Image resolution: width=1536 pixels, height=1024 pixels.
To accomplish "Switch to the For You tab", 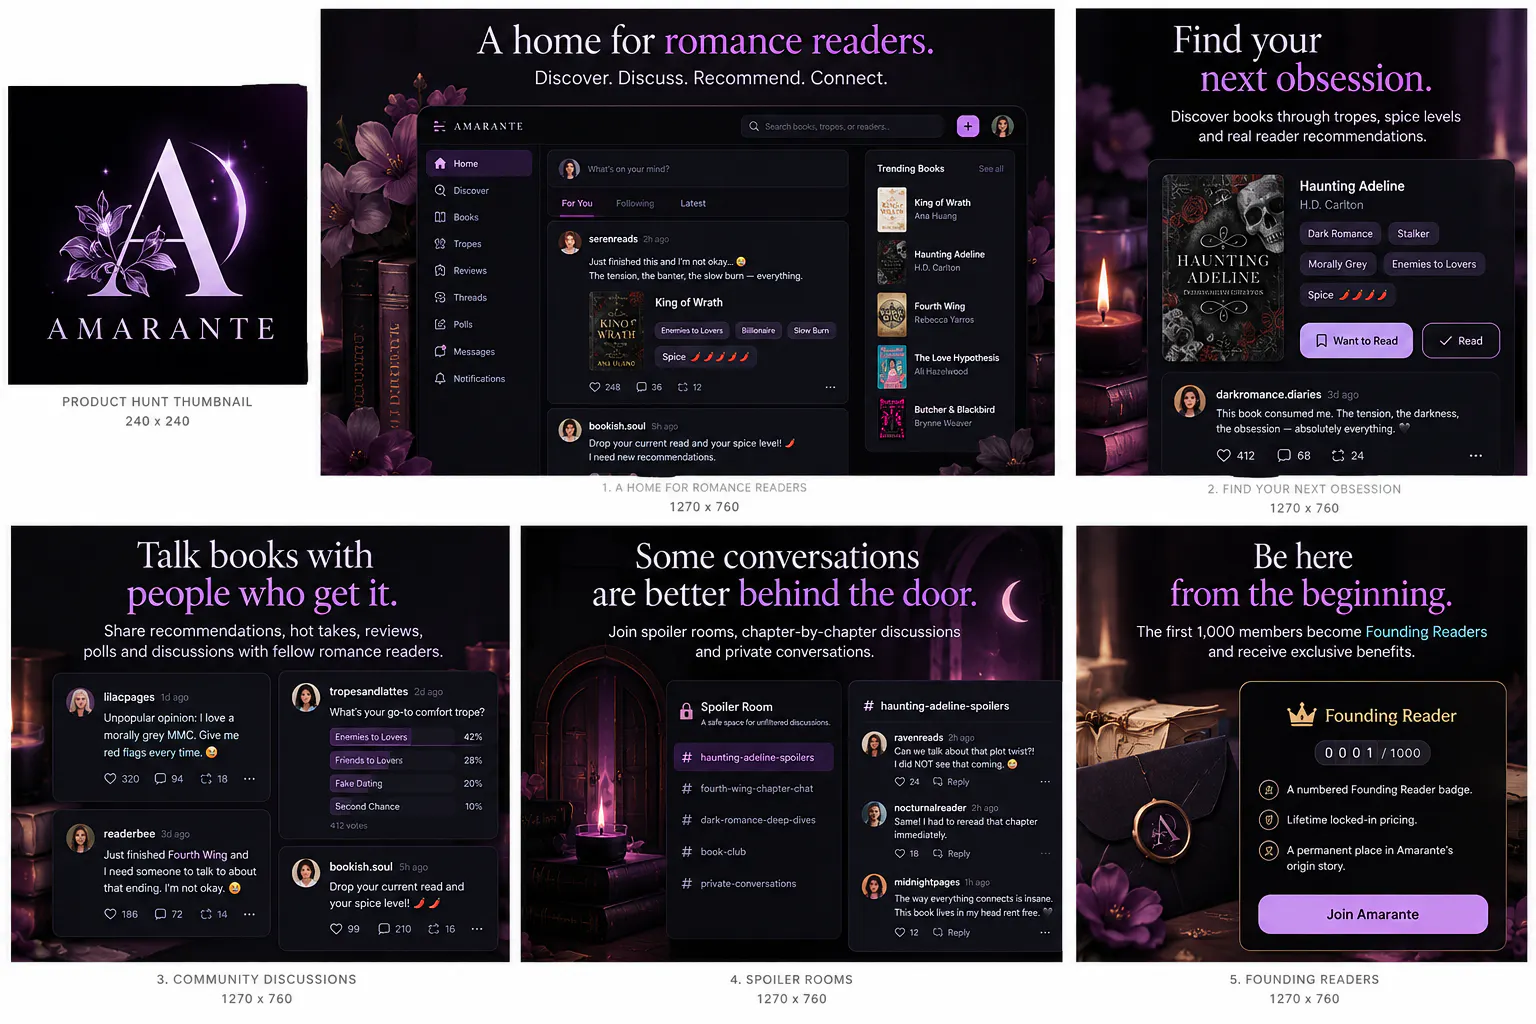I will 577,204.
